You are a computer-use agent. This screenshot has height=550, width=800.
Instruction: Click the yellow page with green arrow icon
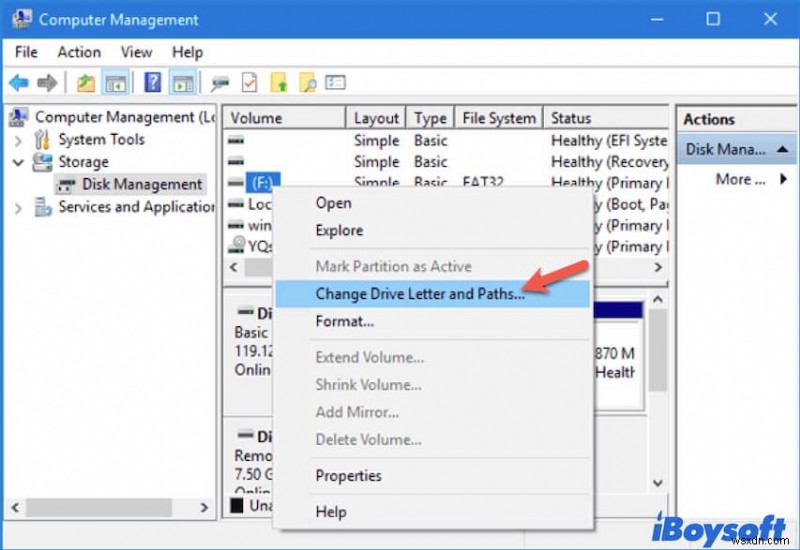279,83
